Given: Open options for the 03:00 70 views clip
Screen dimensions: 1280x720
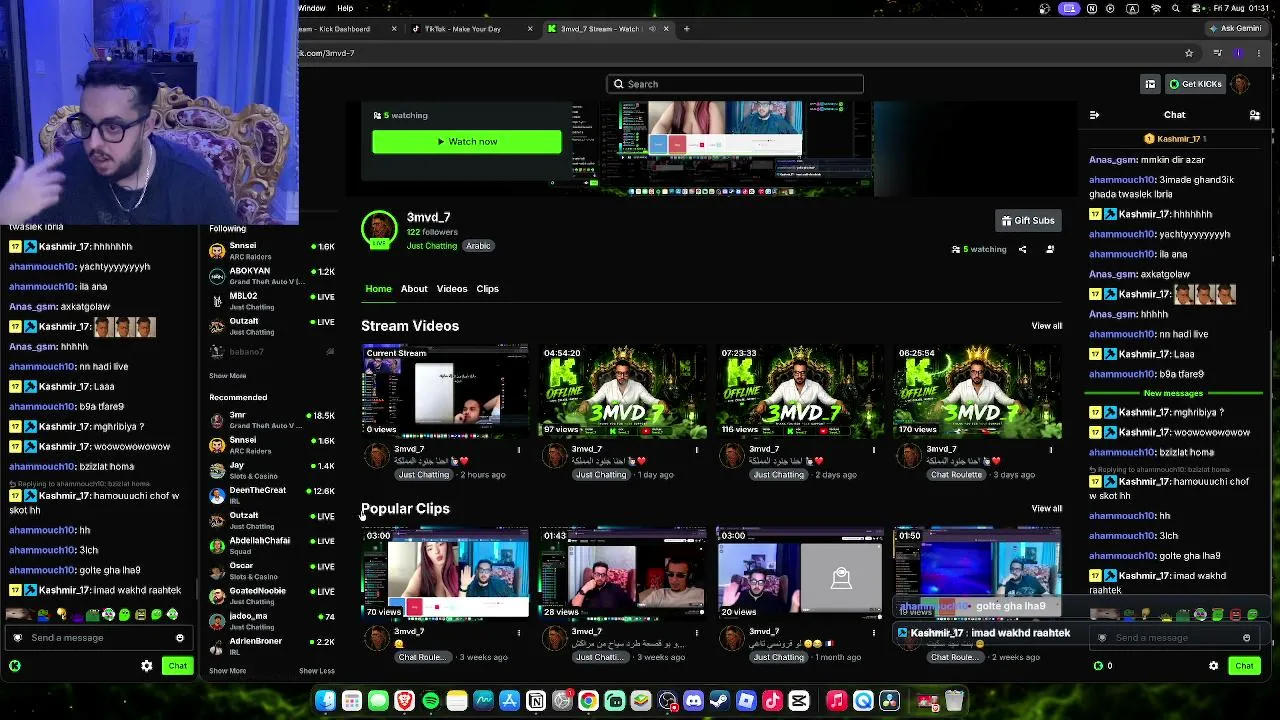Looking at the screenshot, I should click(x=519, y=632).
